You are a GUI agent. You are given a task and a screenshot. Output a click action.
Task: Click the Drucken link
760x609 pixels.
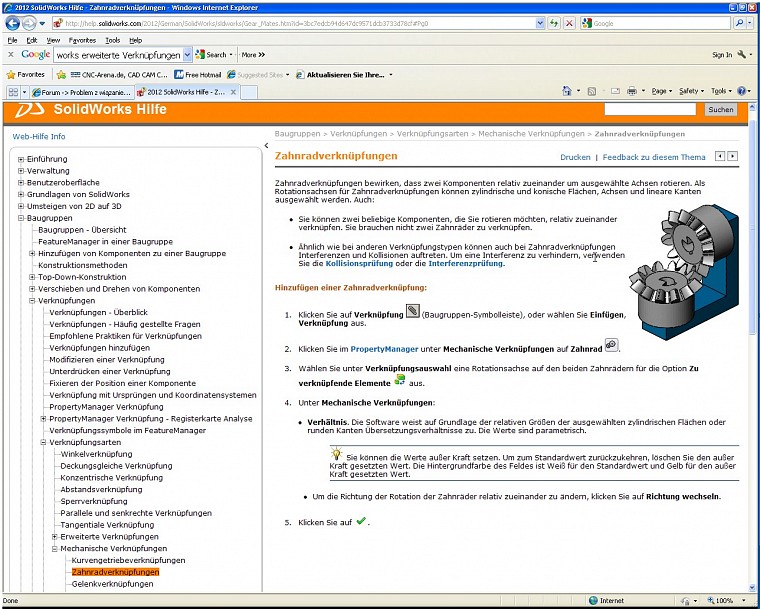pos(575,157)
